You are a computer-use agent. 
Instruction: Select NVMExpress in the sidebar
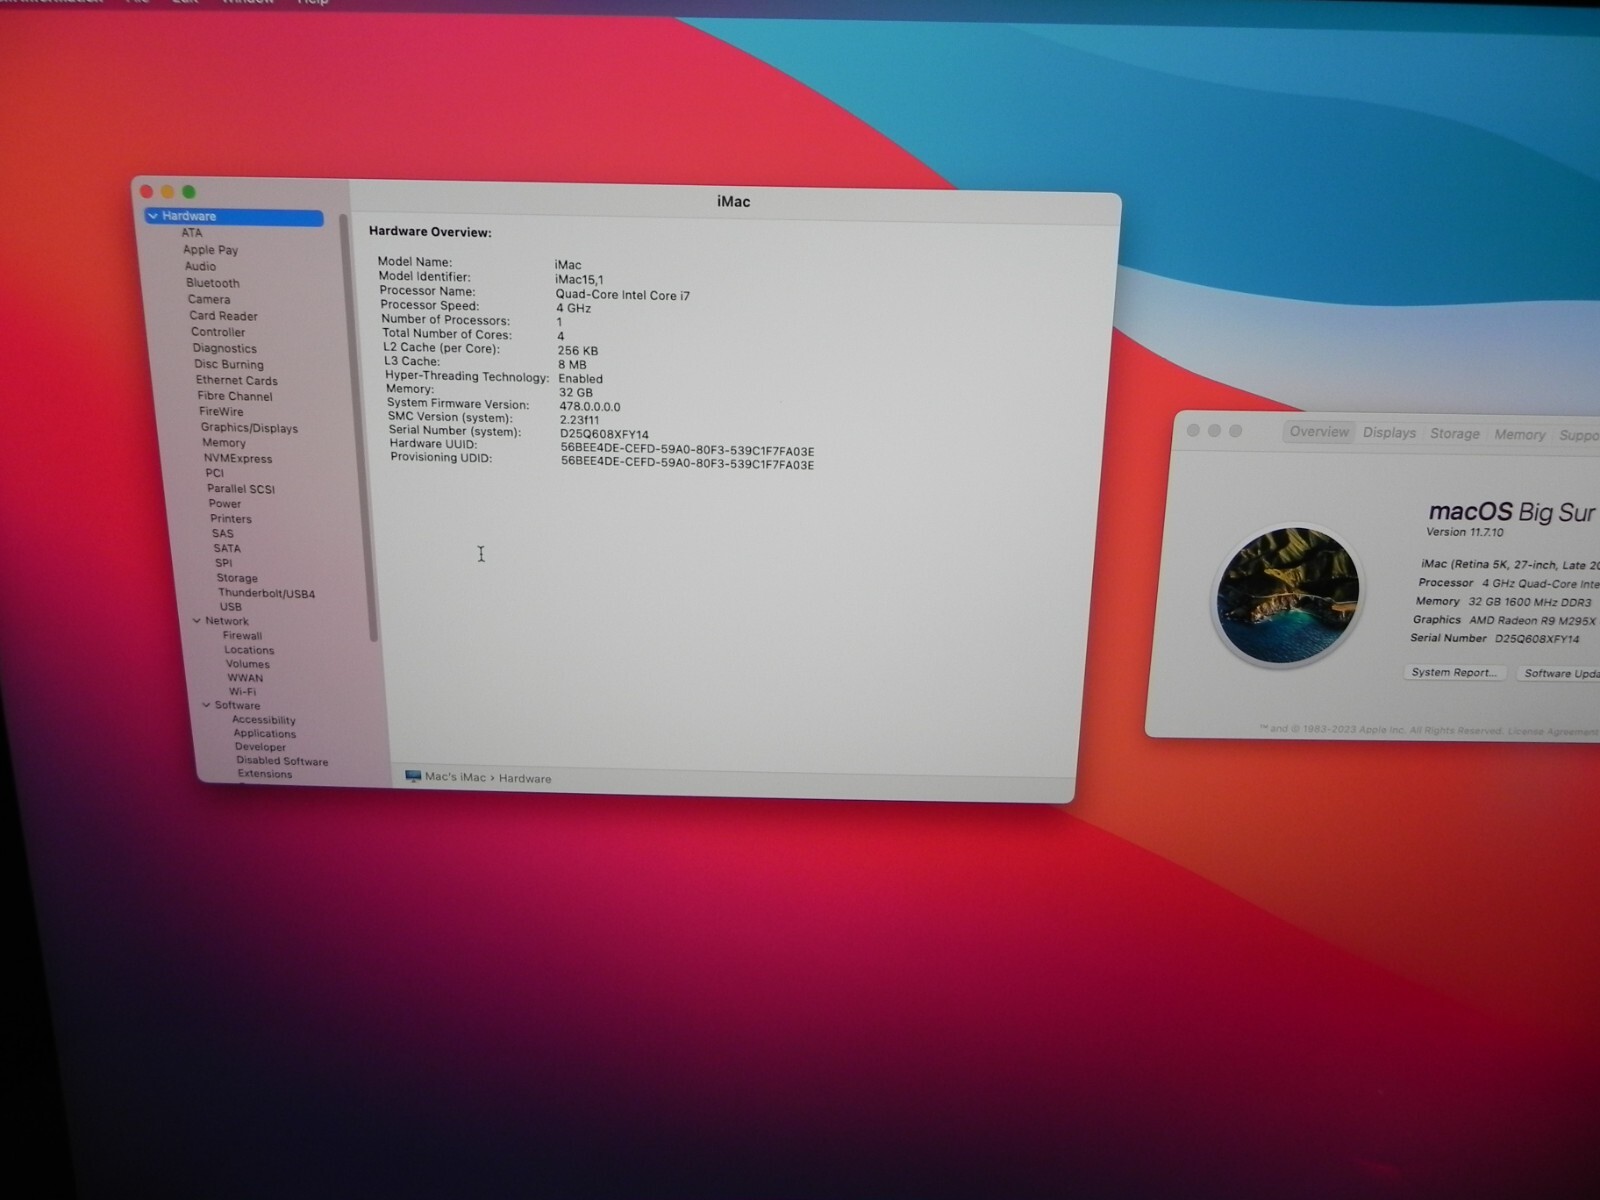(238, 458)
